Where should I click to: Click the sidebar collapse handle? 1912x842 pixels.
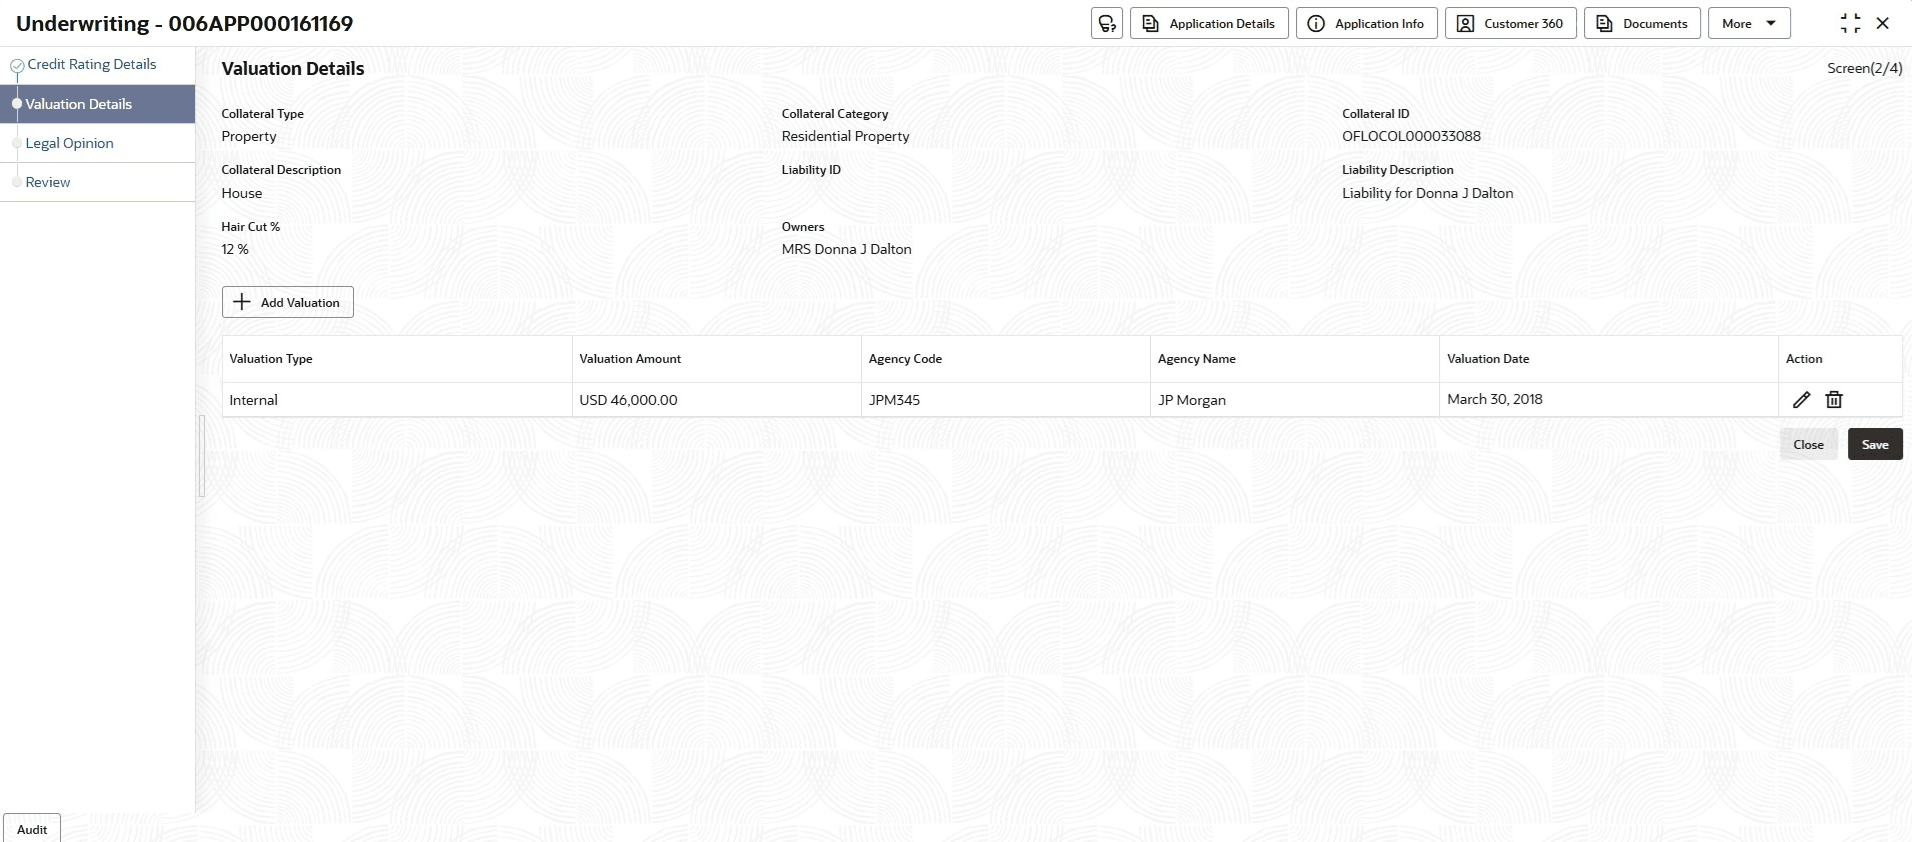pyautogui.click(x=202, y=456)
